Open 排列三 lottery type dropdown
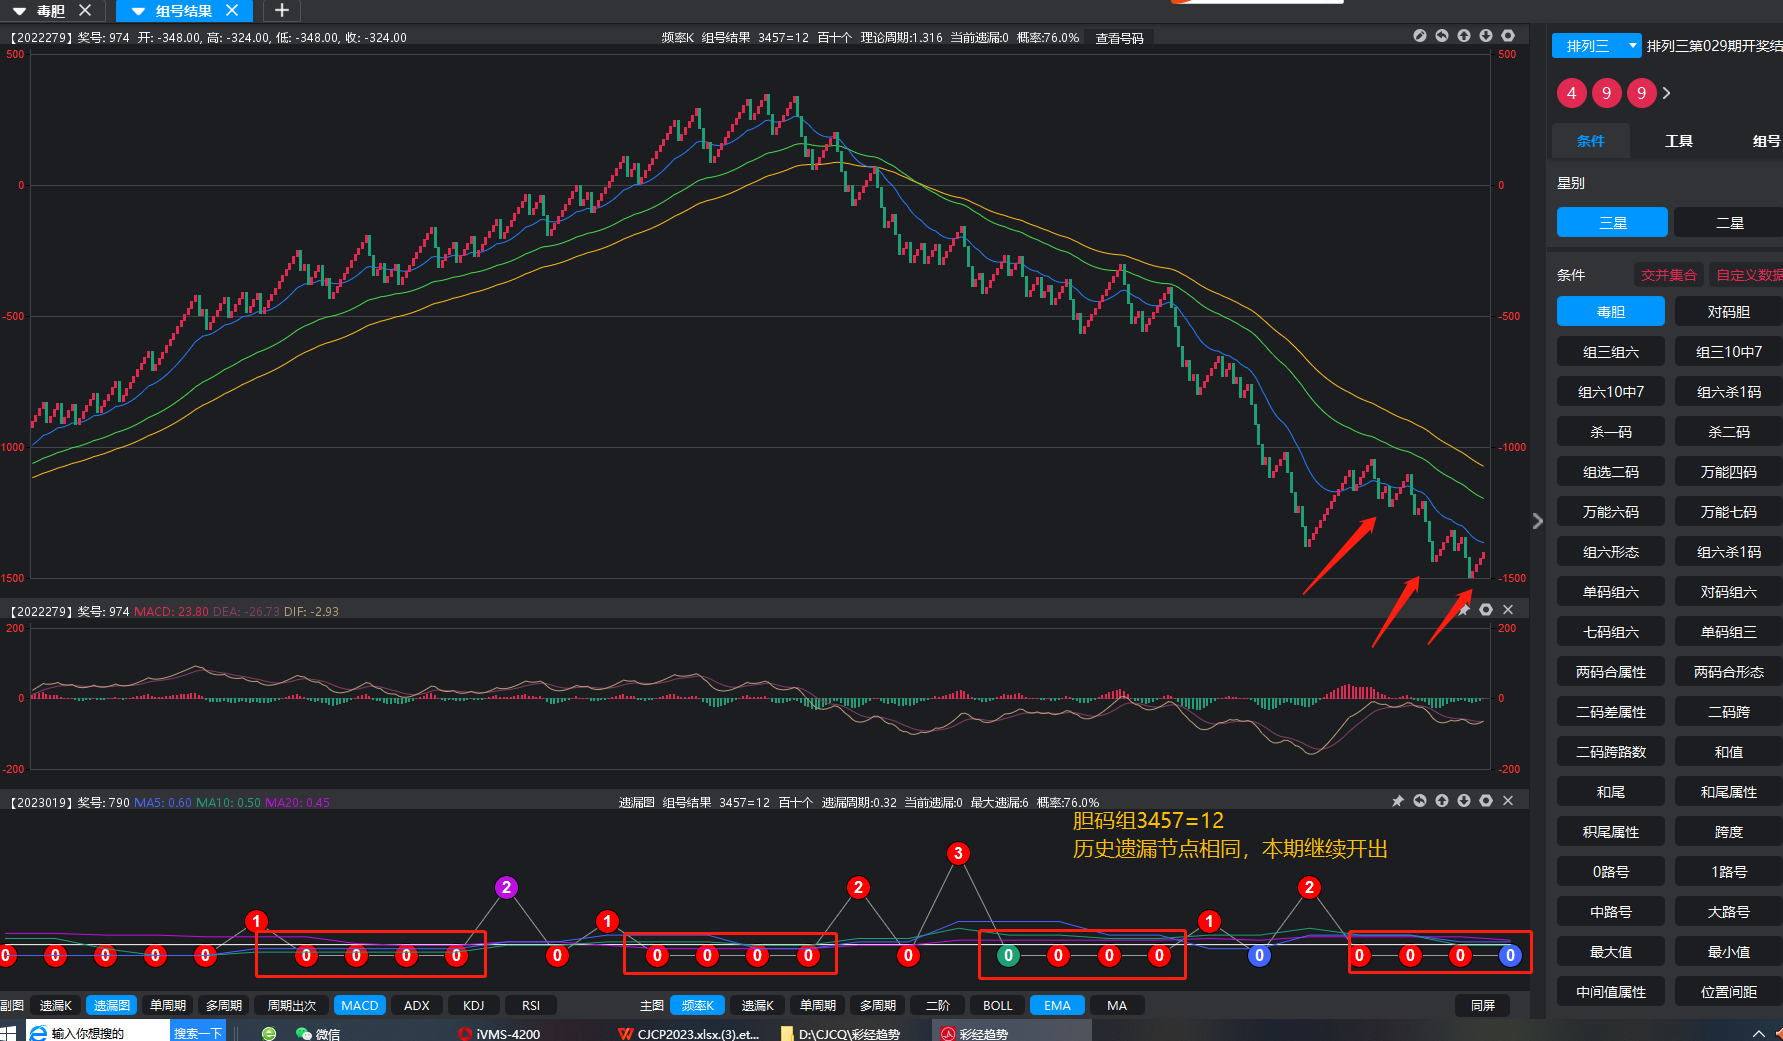Image resolution: width=1783 pixels, height=1041 pixels. pyautogui.click(x=1597, y=46)
